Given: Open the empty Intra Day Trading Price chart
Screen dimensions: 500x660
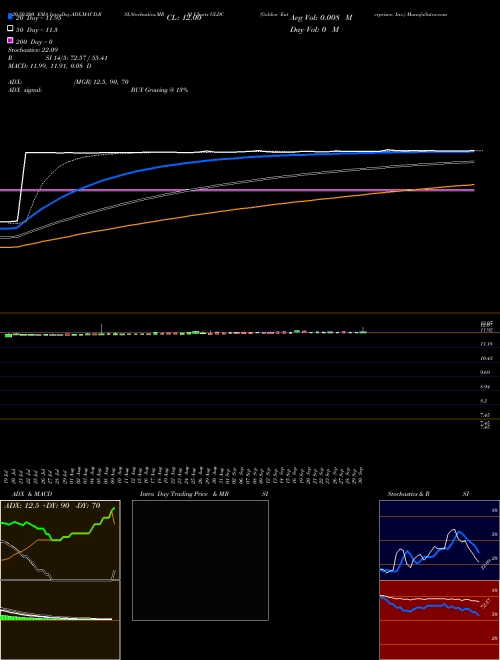Looking at the screenshot, I should tap(200, 560).
